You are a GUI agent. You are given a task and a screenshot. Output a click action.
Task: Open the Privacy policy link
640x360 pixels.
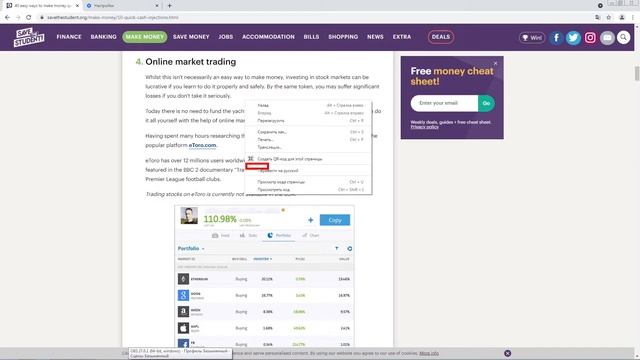coord(424,127)
